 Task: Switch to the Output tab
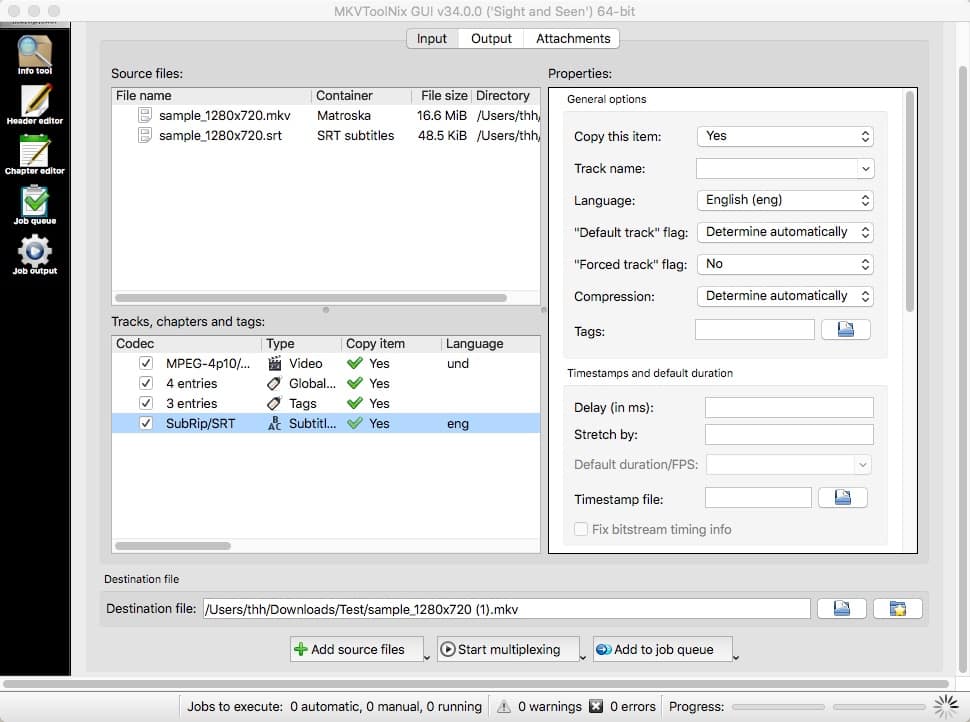[x=491, y=39]
